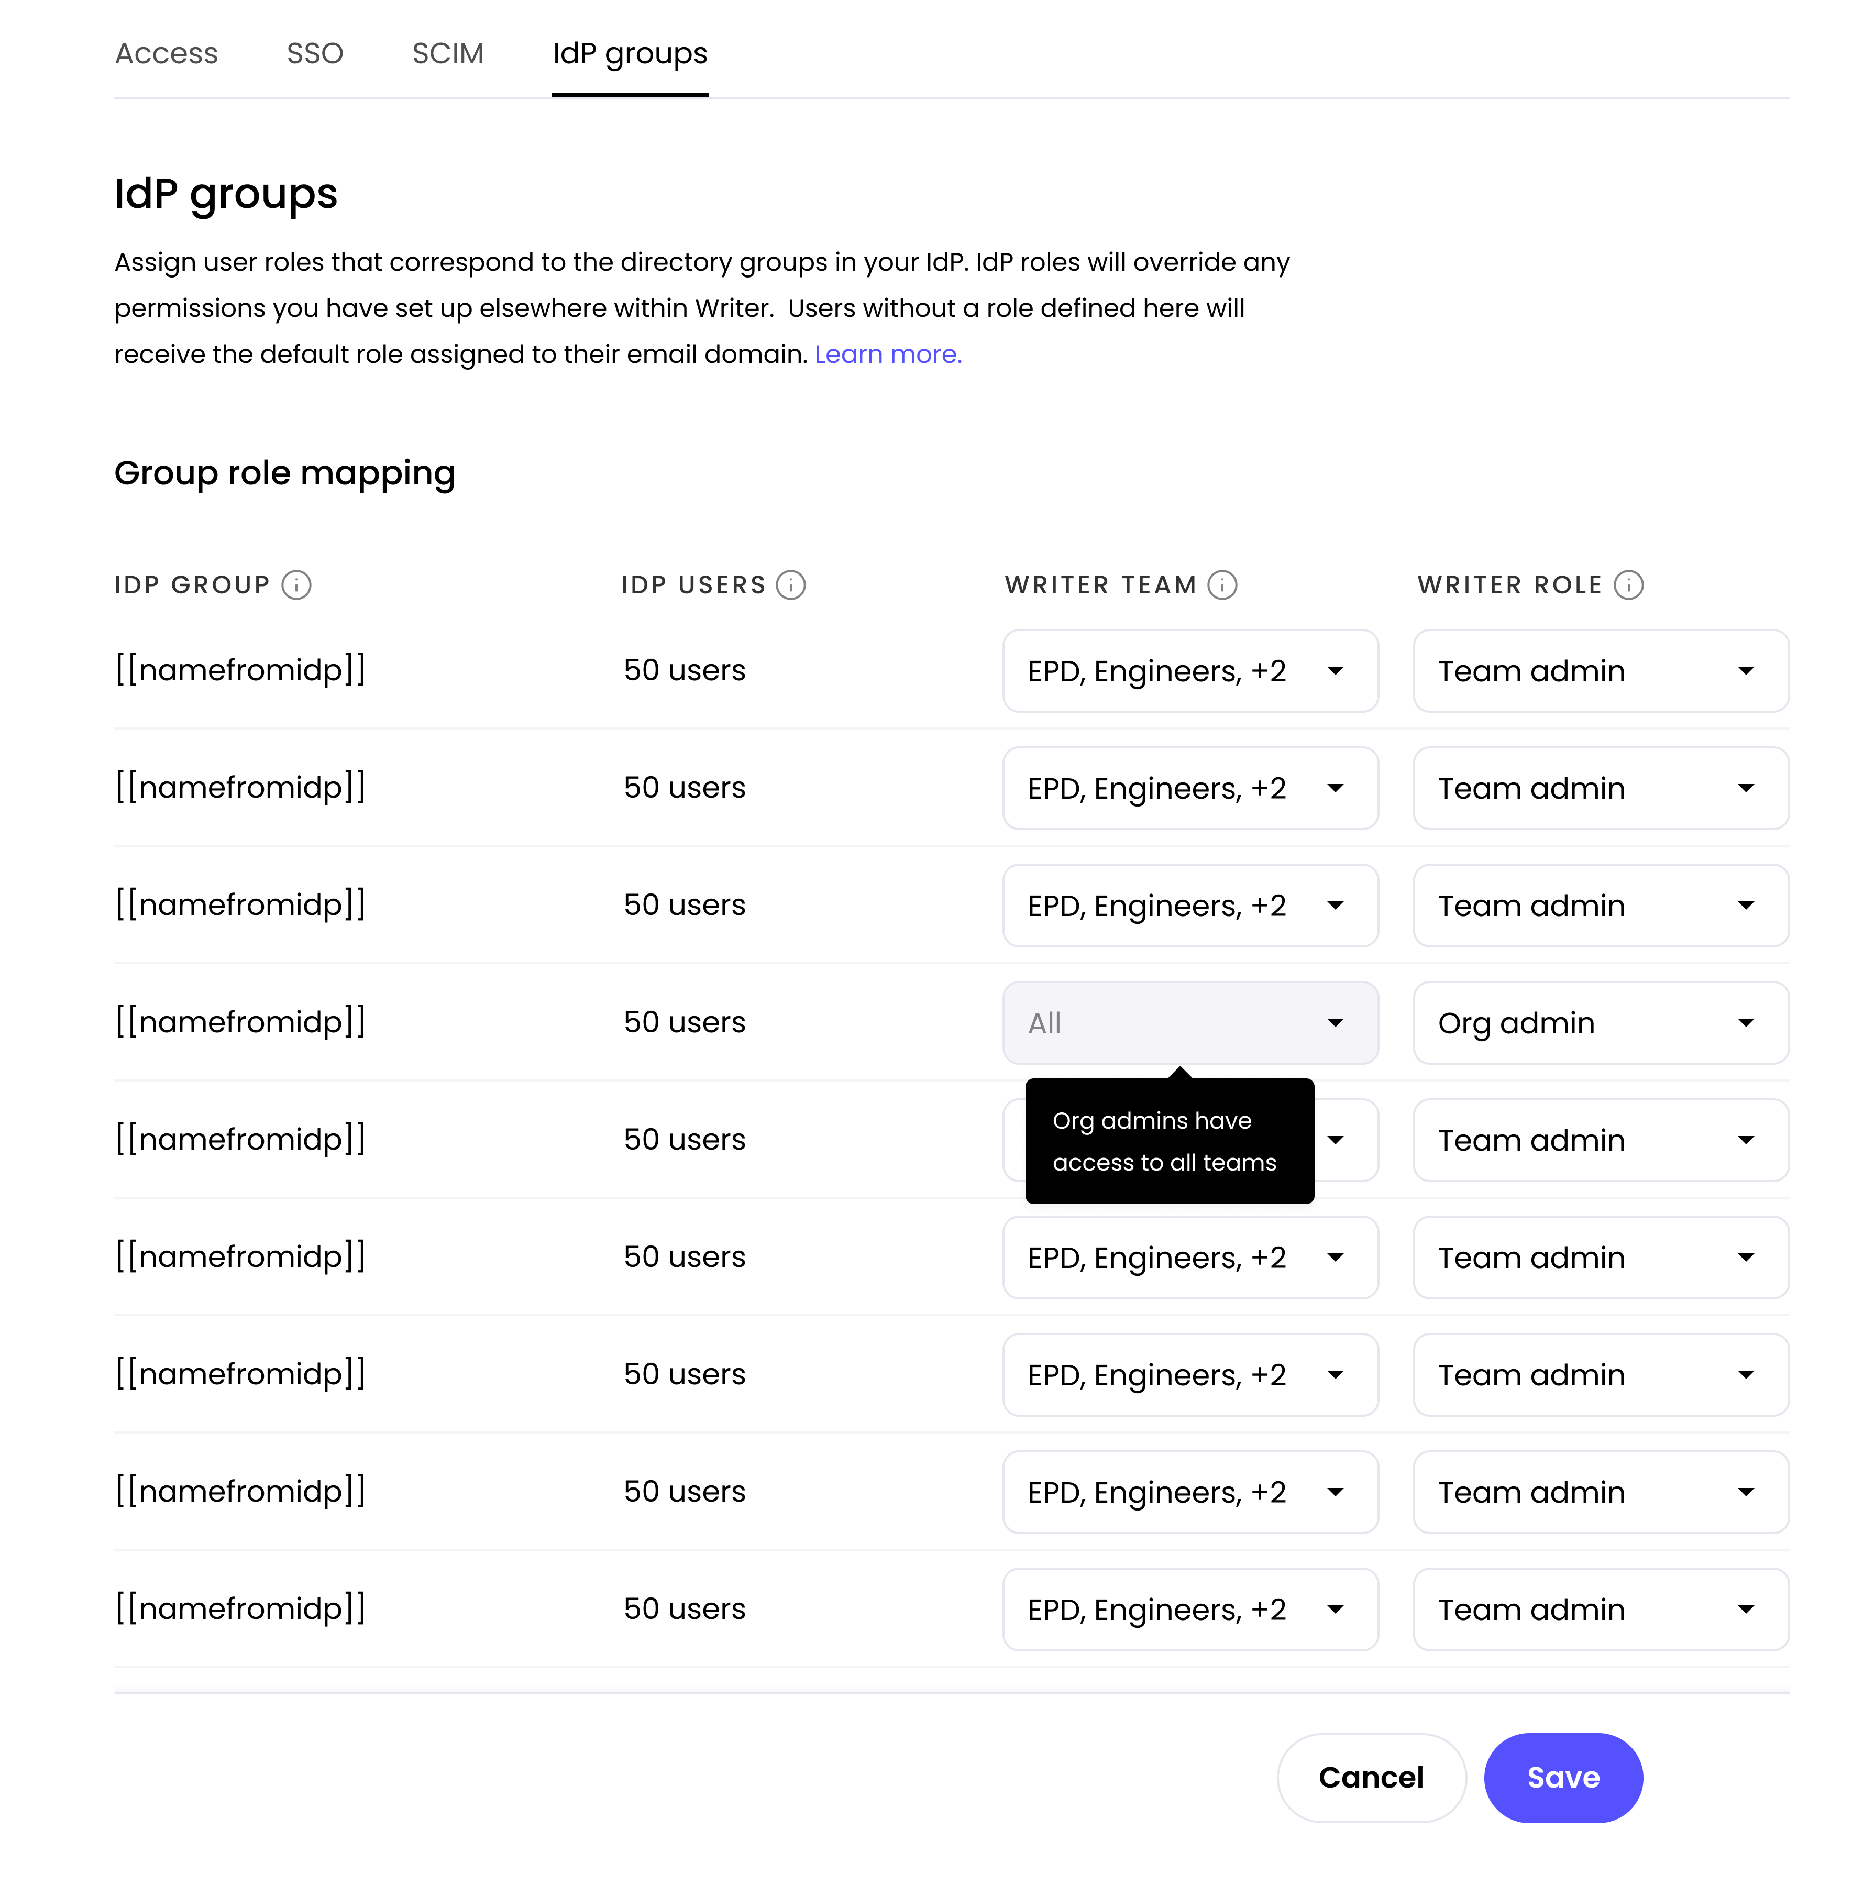Screen dimensions: 1865x1881
Task: Expand the last row's writer team dropdown
Action: pos(1190,1609)
